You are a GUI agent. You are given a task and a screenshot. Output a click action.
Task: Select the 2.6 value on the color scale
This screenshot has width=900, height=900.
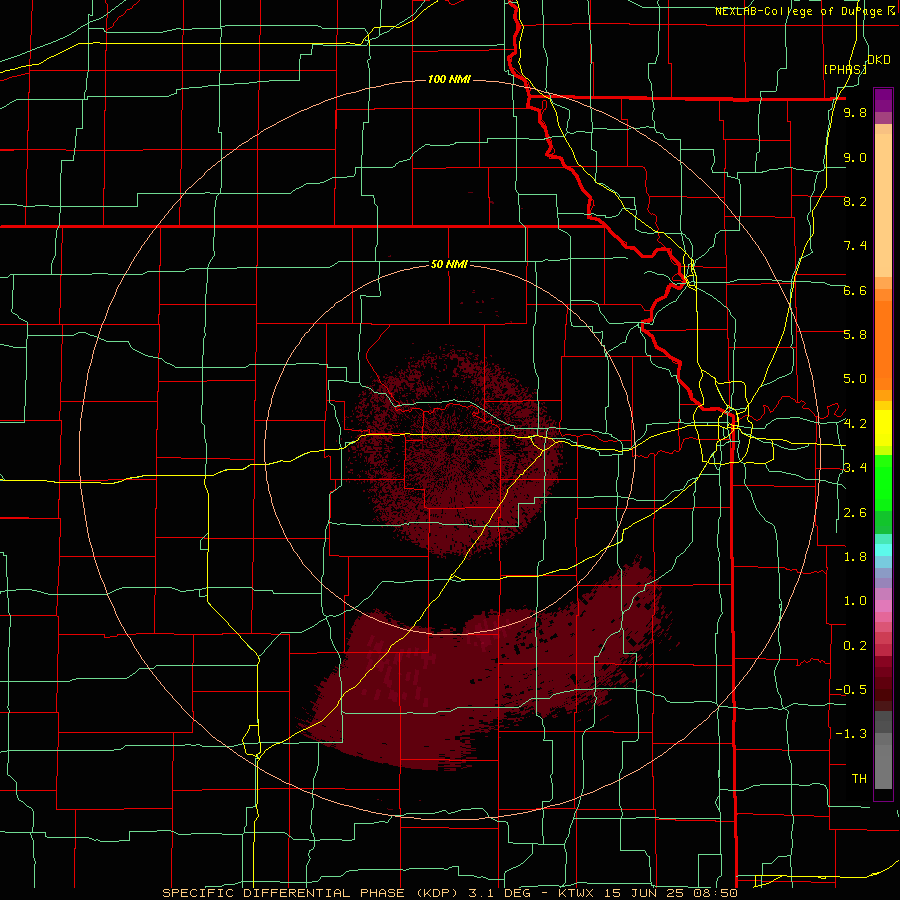click(855, 513)
